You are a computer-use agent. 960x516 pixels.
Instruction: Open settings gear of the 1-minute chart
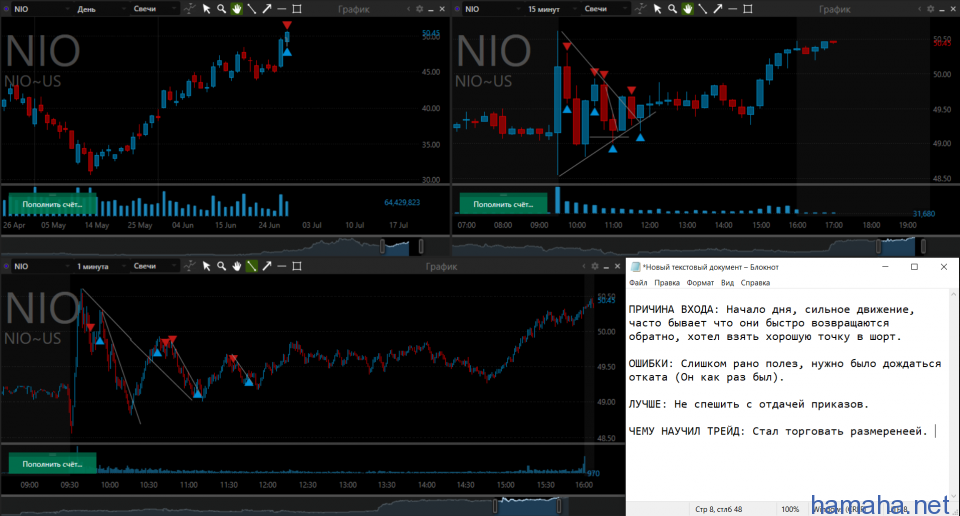click(594, 266)
